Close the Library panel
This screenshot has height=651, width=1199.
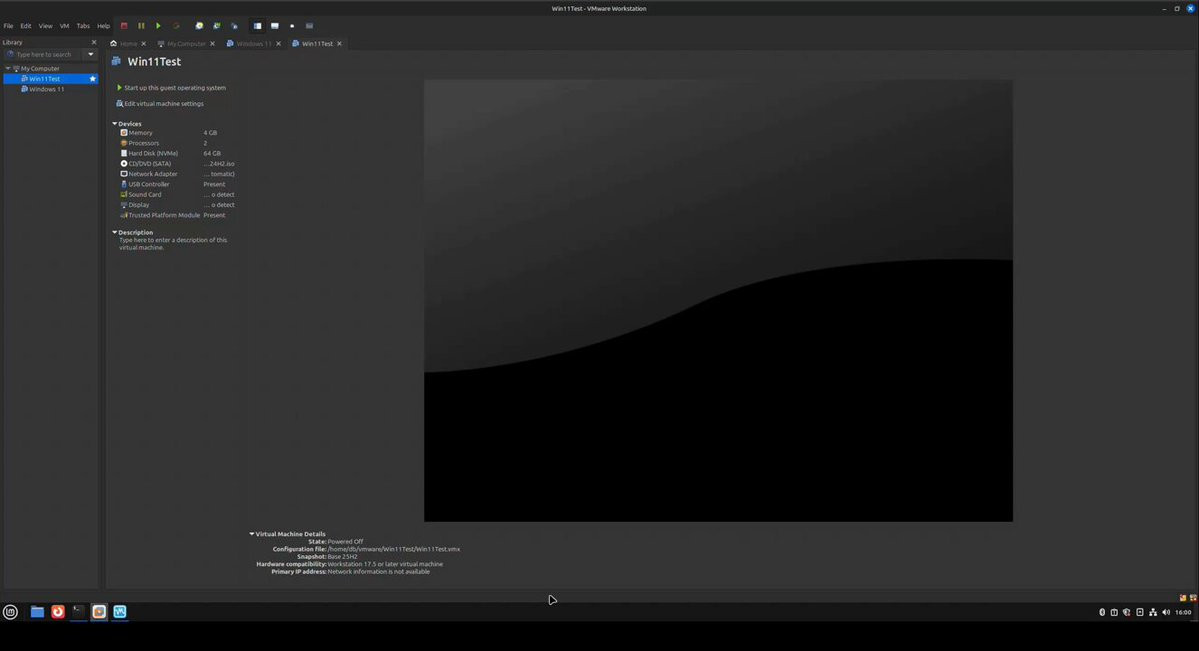94,43
